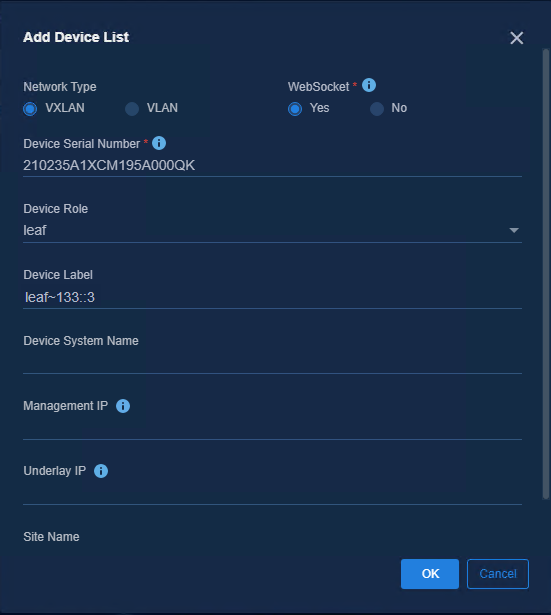551x615 pixels.
Task: Click the Site Name field label
Action: 51,537
